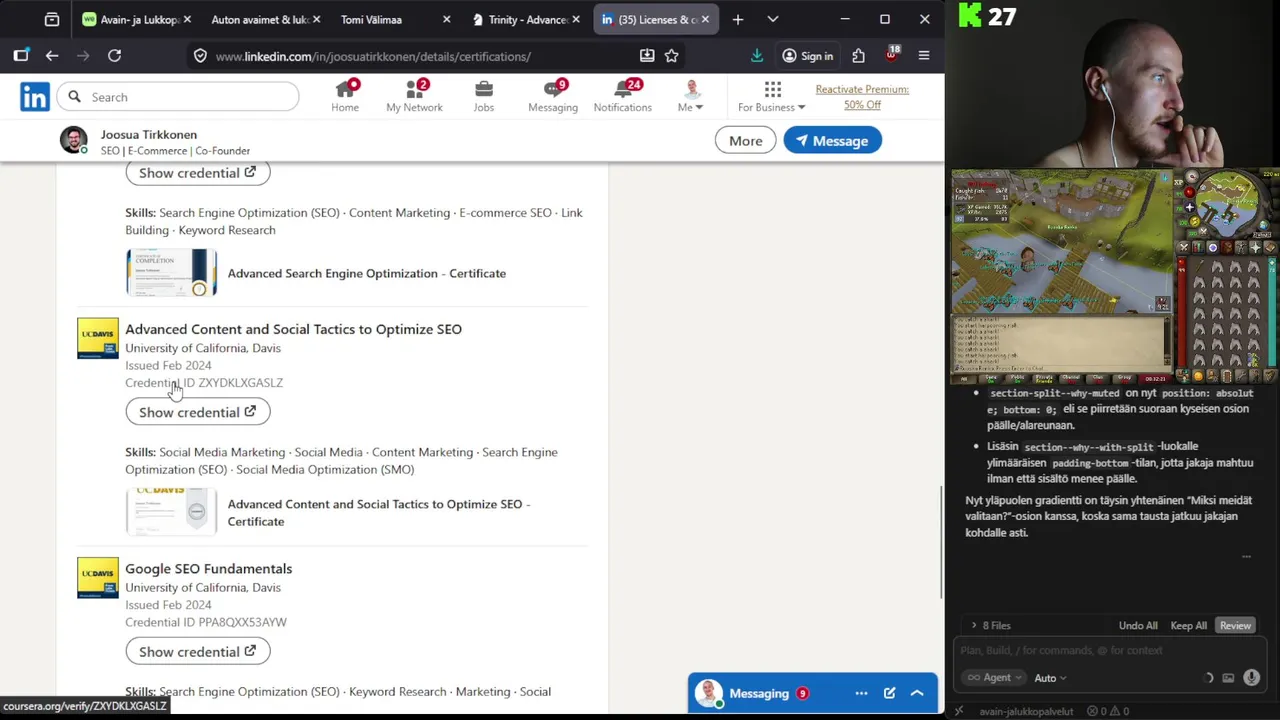
Task: Open the Me profile dropdown
Action: pyautogui.click(x=691, y=97)
